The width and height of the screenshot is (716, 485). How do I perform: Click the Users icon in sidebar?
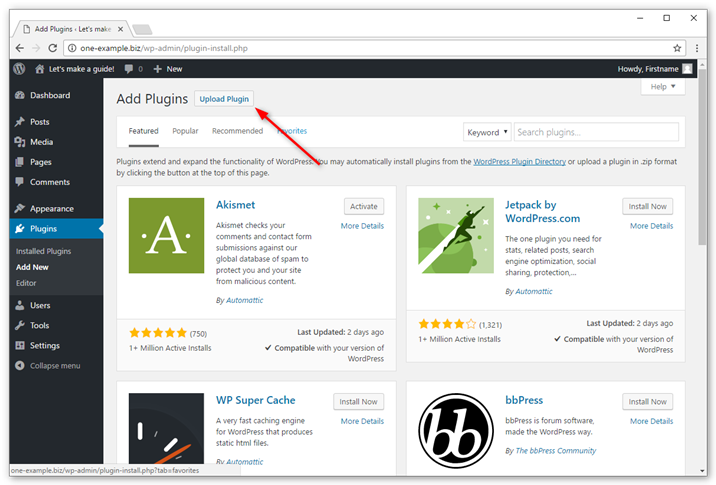(20, 305)
